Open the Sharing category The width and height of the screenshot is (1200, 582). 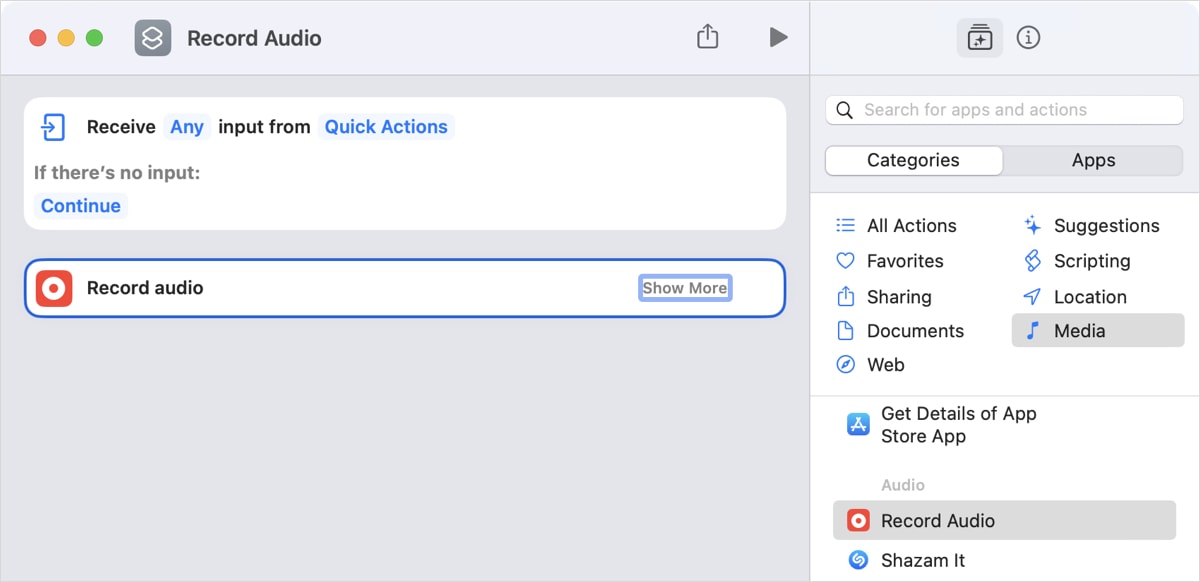coord(899,296)
